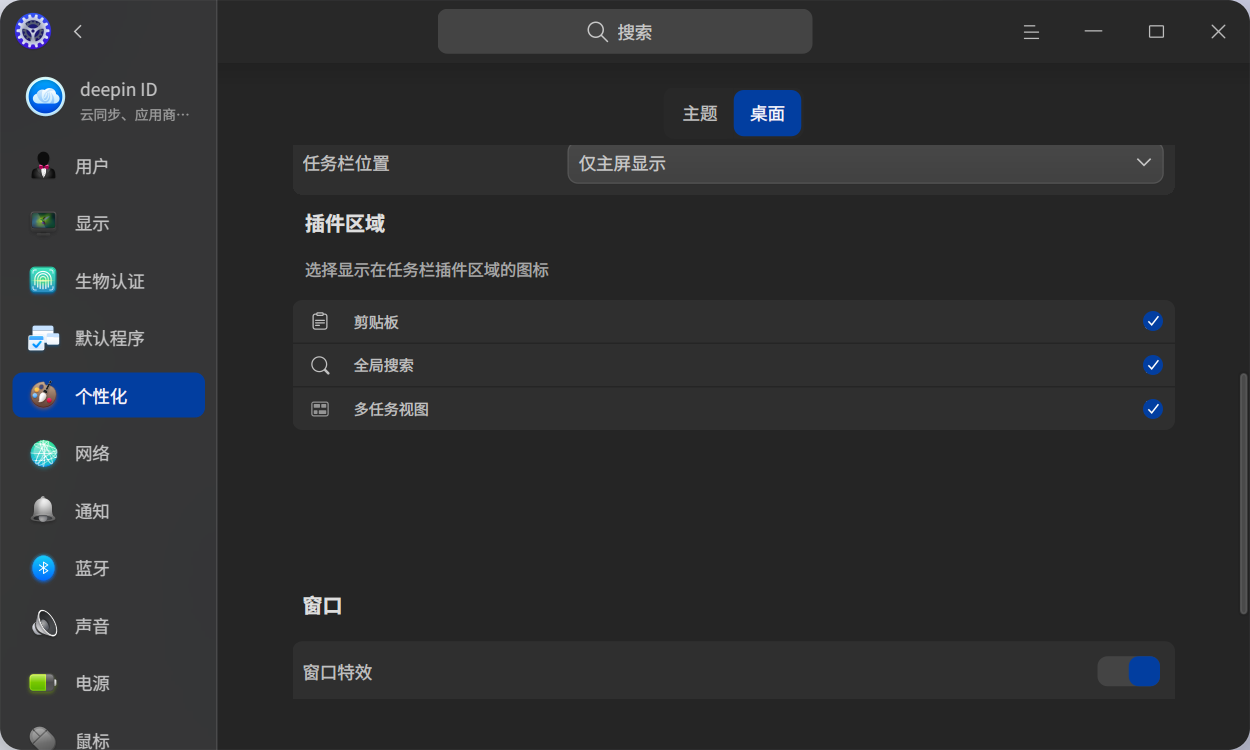Maximize the Control Center window
Image resolution: width=1250 pixels, height=750 pixels.
coord(1156,32)
